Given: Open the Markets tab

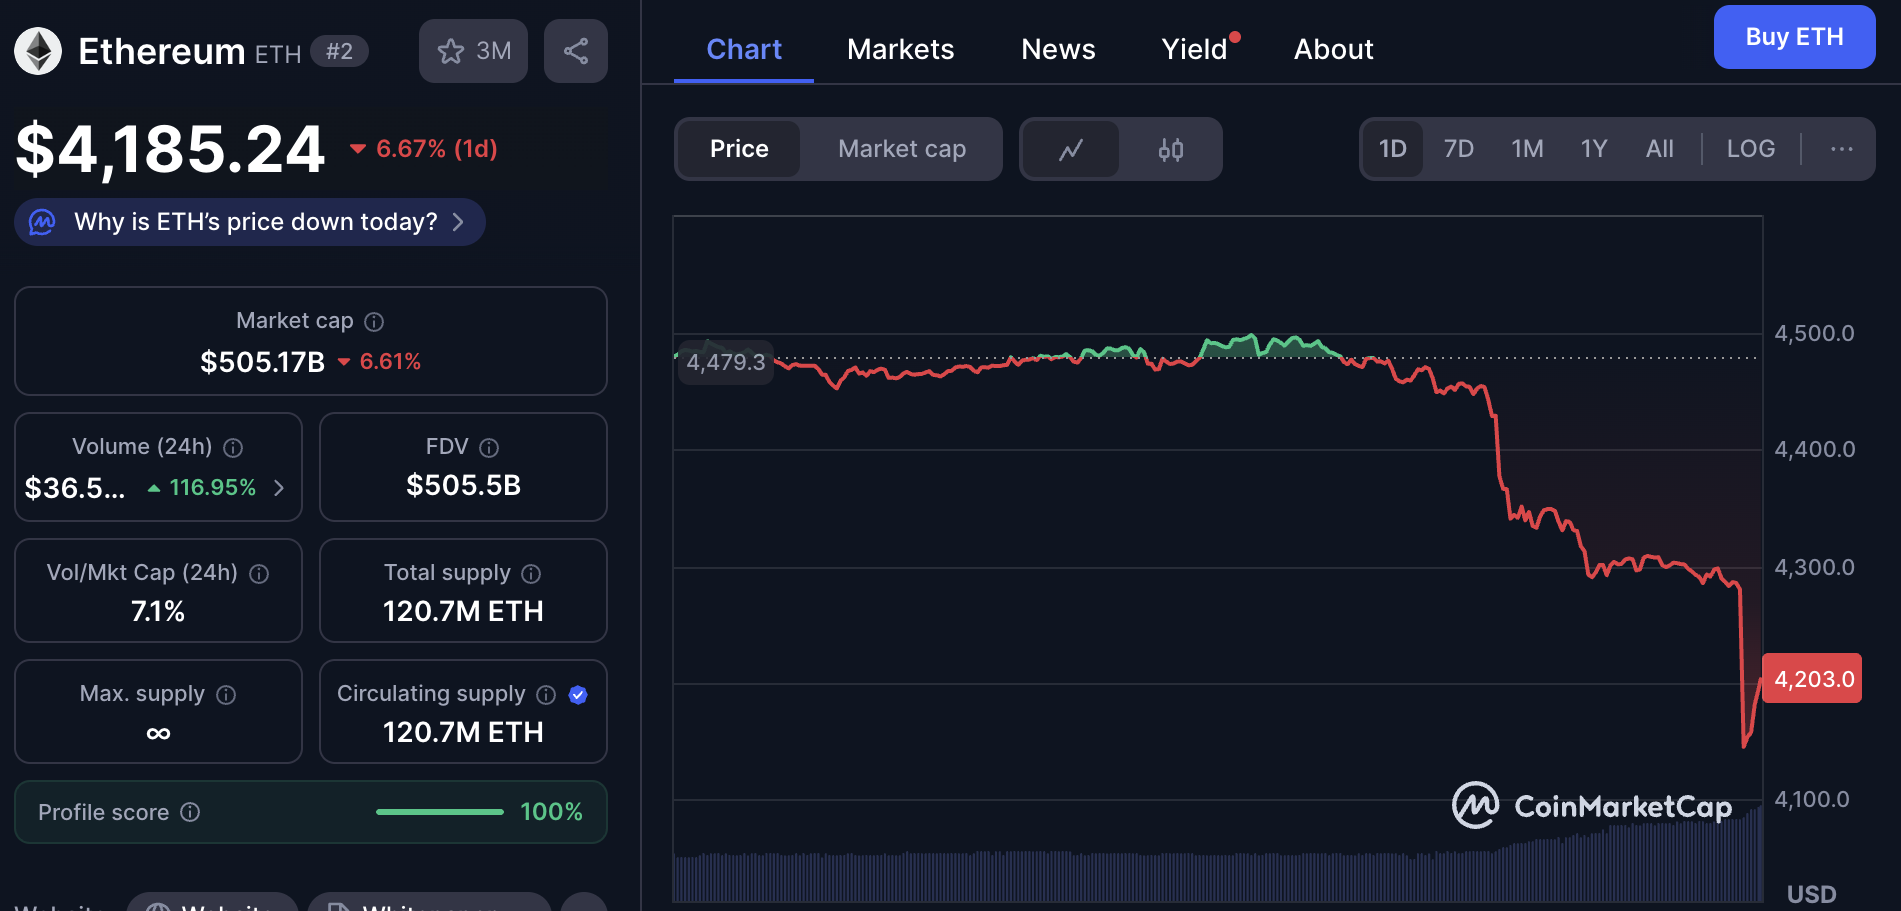Looking at the screenshot, I should [900, 49].
